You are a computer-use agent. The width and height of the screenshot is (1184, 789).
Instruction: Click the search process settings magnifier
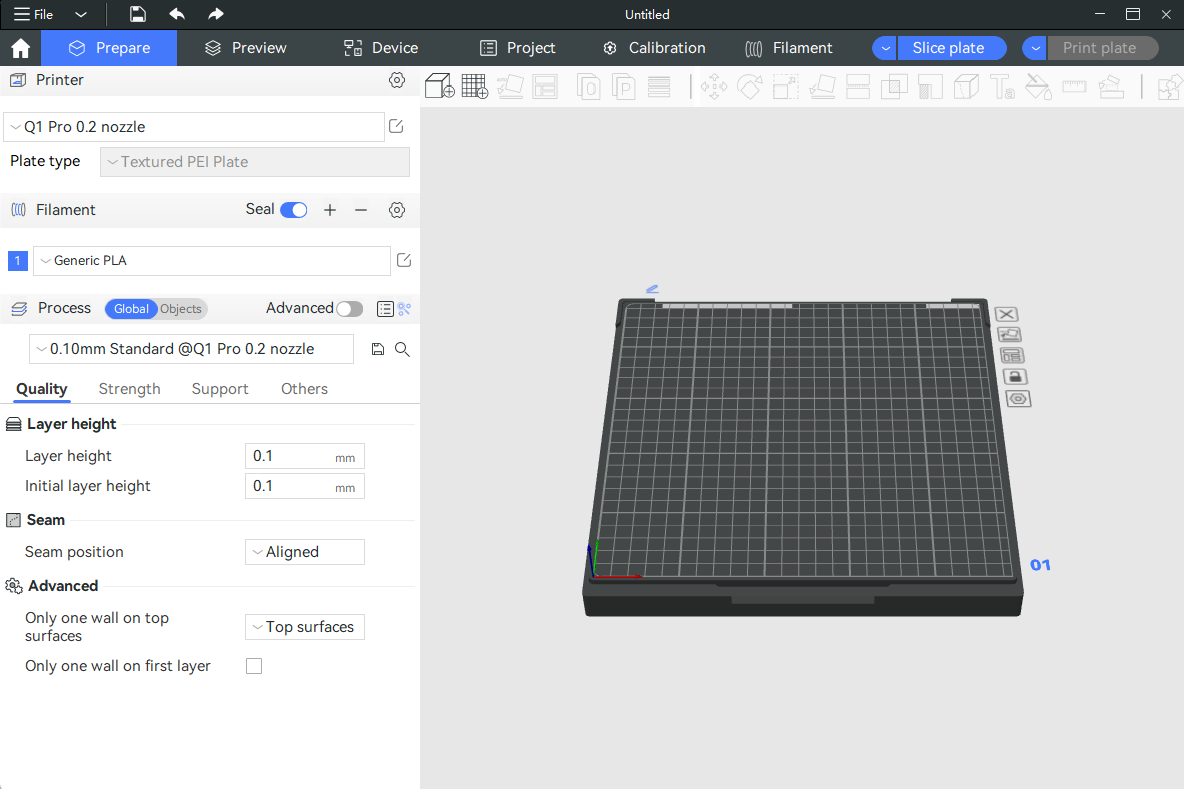click(x=402, y=349)
